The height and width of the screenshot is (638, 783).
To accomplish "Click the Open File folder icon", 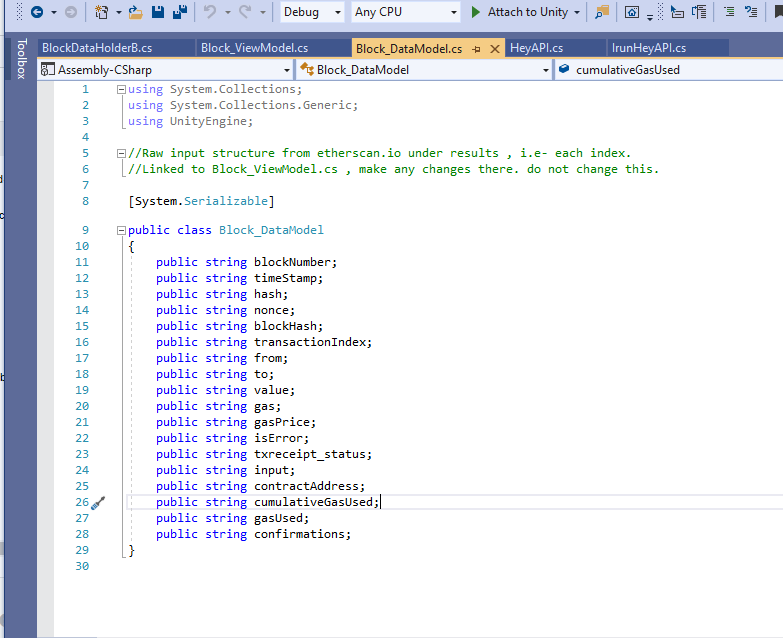I will pyautogui.click(x=134, y=12).
